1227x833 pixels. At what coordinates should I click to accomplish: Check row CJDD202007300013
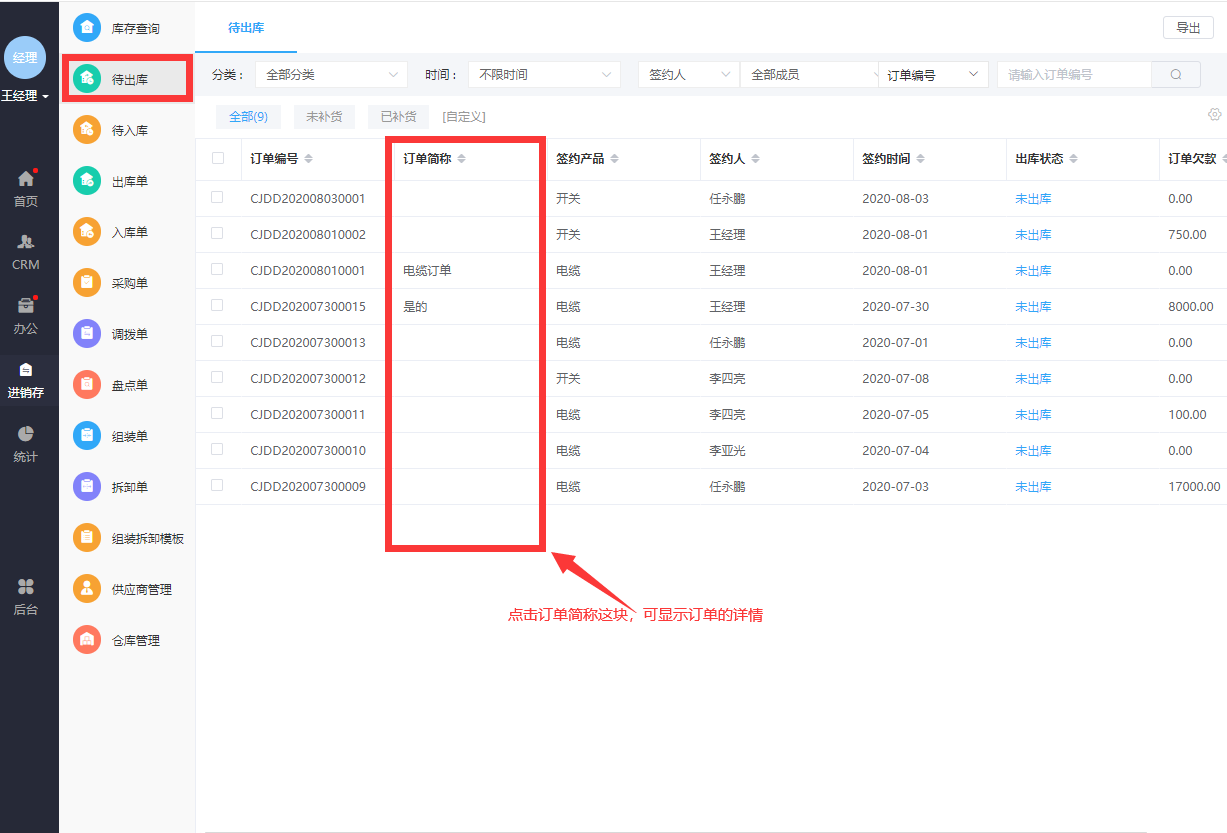pyautogui.click(x=217, y=341)
